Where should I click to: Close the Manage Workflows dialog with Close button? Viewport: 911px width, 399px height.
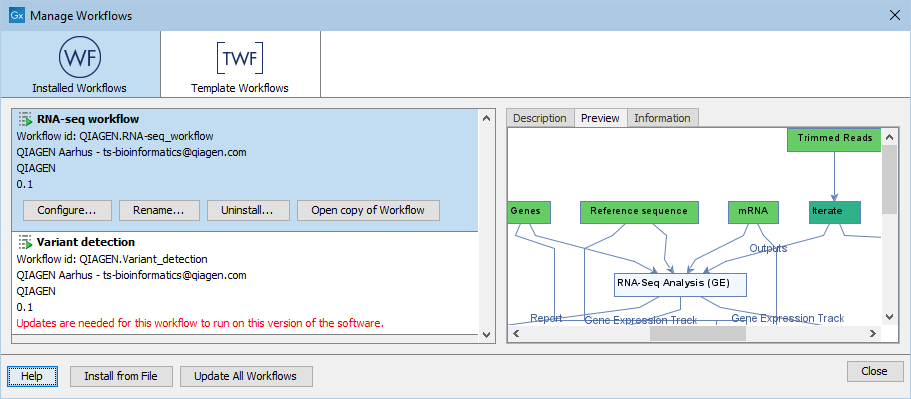click(x=874, y=371)
